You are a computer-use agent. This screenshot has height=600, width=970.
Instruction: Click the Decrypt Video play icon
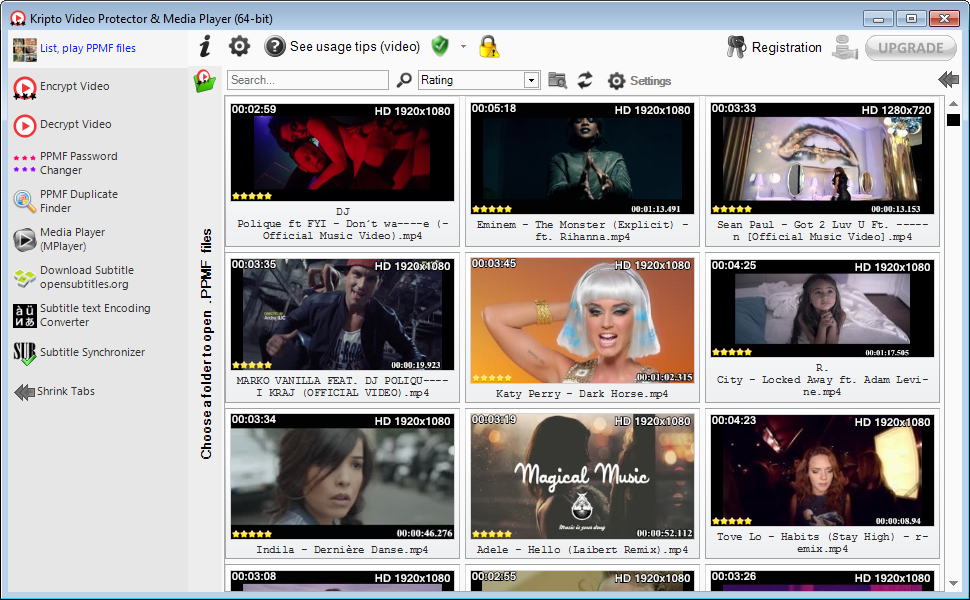(25, 126)
